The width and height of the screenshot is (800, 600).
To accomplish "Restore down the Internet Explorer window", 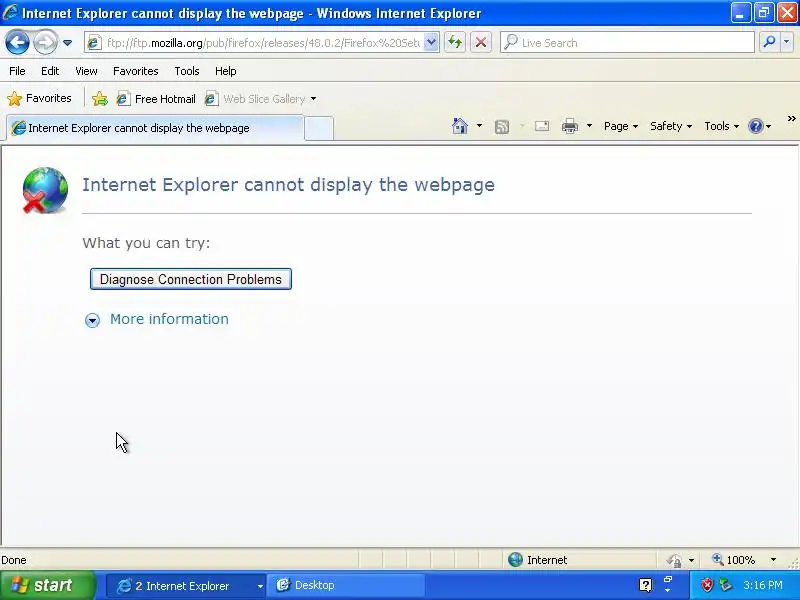I will (764, 13).
